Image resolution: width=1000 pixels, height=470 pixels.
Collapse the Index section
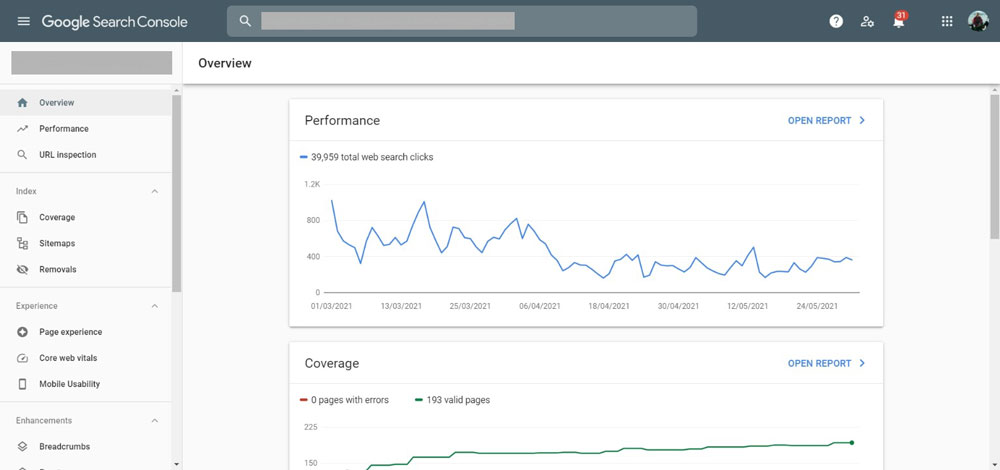point(154,191)
